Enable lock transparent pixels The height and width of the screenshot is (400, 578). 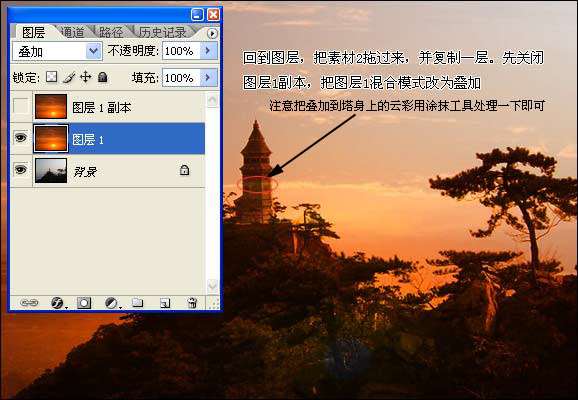click(x=51, y=77)
